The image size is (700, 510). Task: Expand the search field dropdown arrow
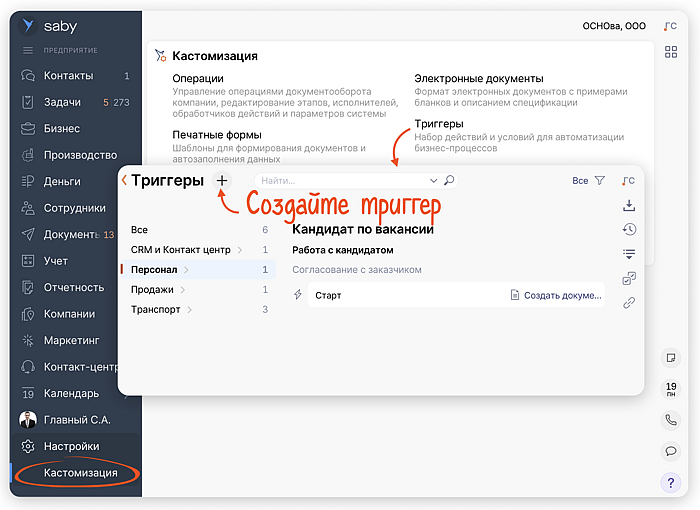tap(434, 181)
